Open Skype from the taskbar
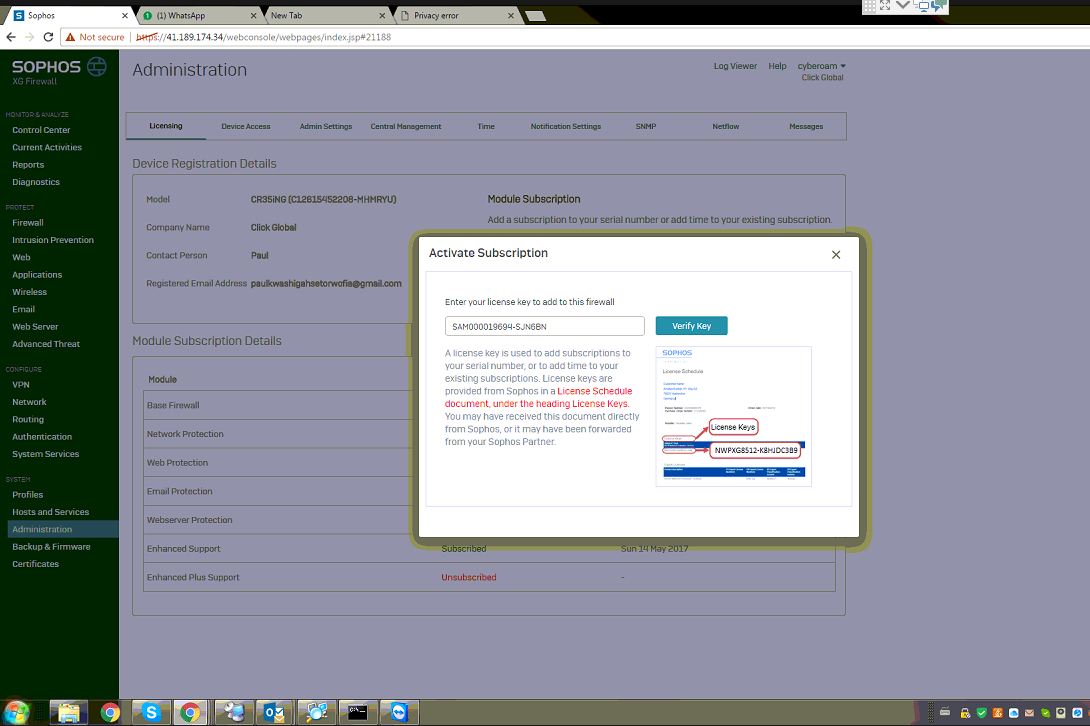Viewport: 1090px width, 726px height. (x=151, y=712)
